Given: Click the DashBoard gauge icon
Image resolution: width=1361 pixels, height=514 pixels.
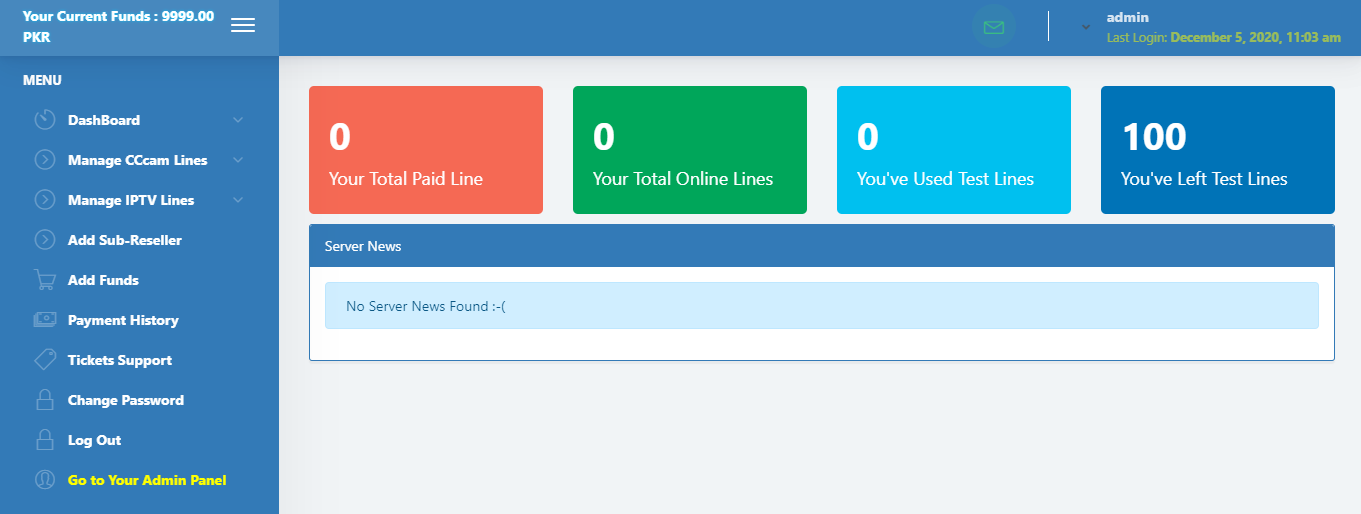Looking at the screenshot, I should click(x=45, y=120).
